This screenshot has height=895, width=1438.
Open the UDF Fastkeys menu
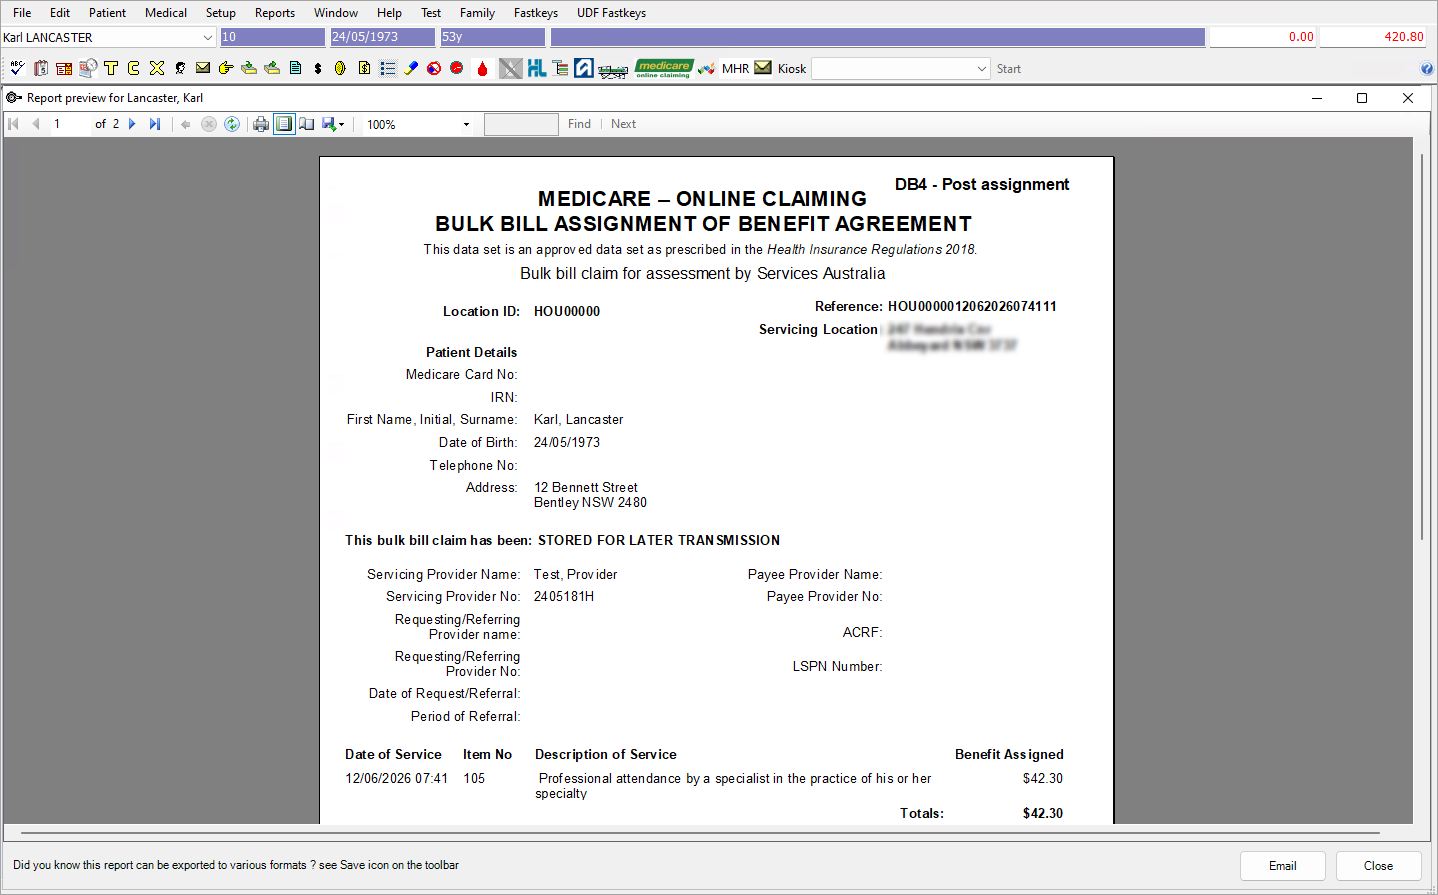(611, 13)
